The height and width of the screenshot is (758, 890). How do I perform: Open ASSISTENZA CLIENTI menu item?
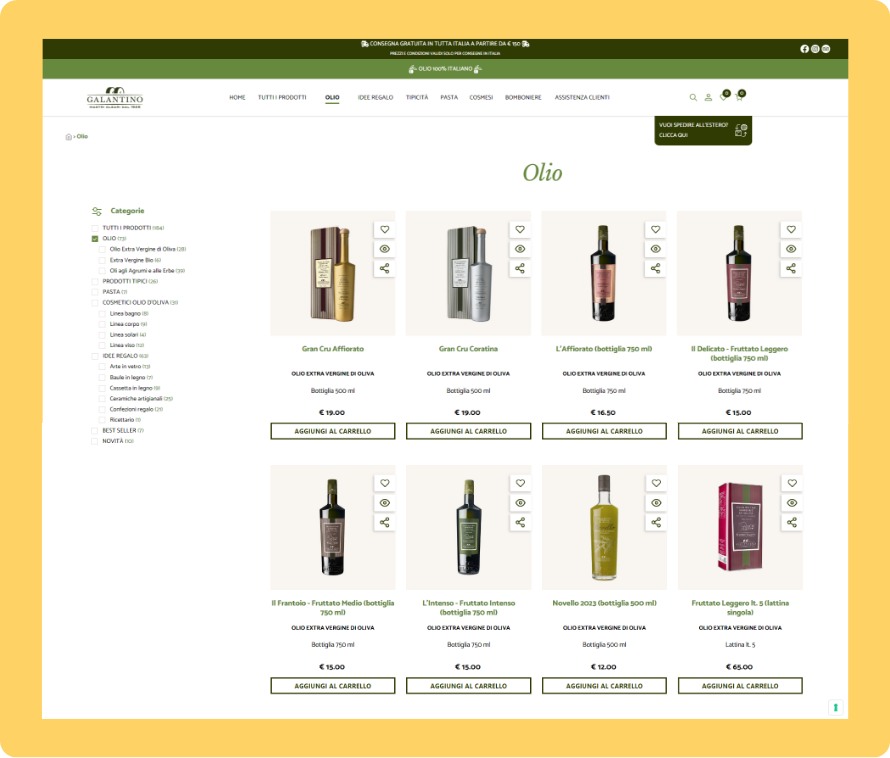[582, 98]
